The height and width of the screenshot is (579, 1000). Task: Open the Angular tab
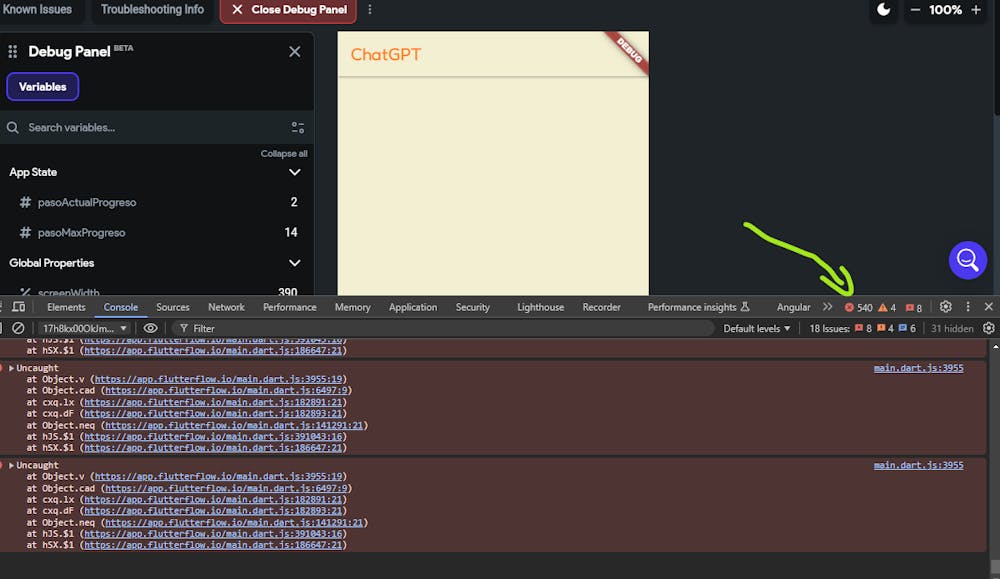point(793,307)
